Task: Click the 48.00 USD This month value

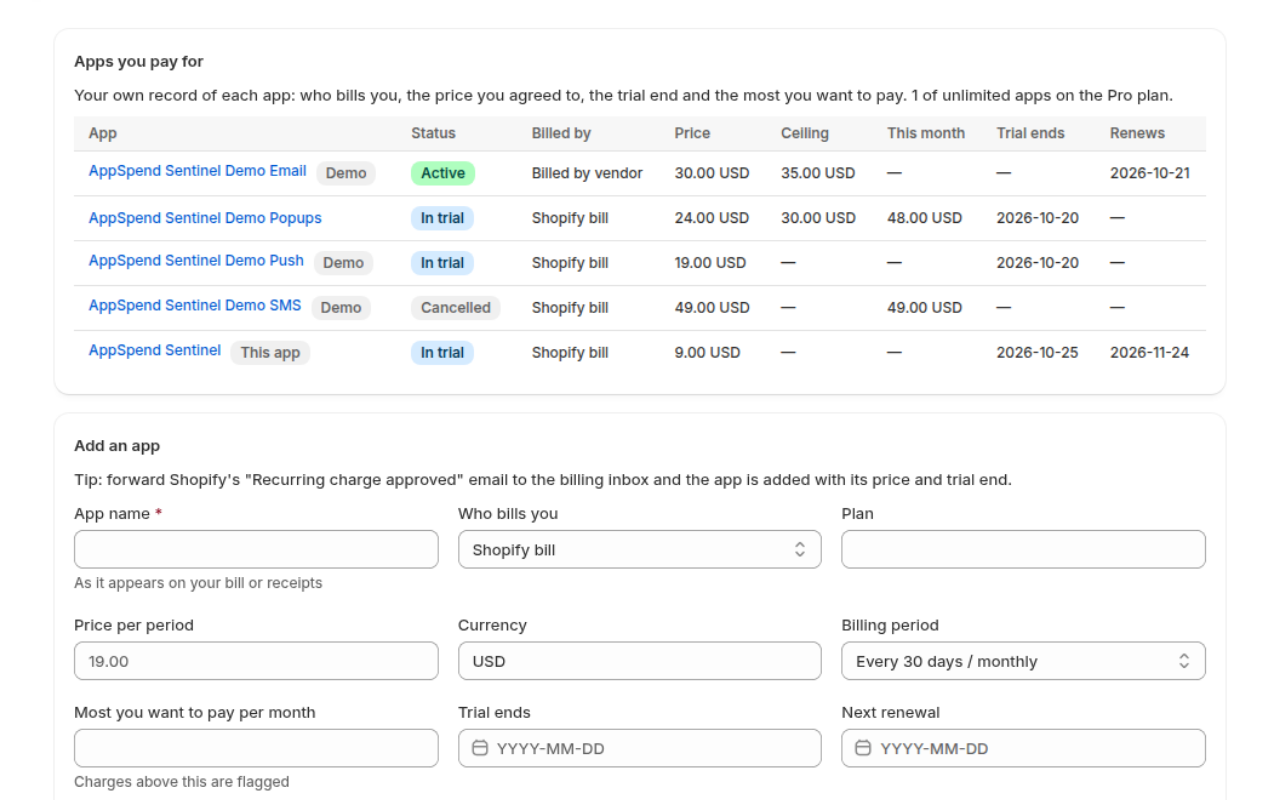Action: (x=924, y=218)
